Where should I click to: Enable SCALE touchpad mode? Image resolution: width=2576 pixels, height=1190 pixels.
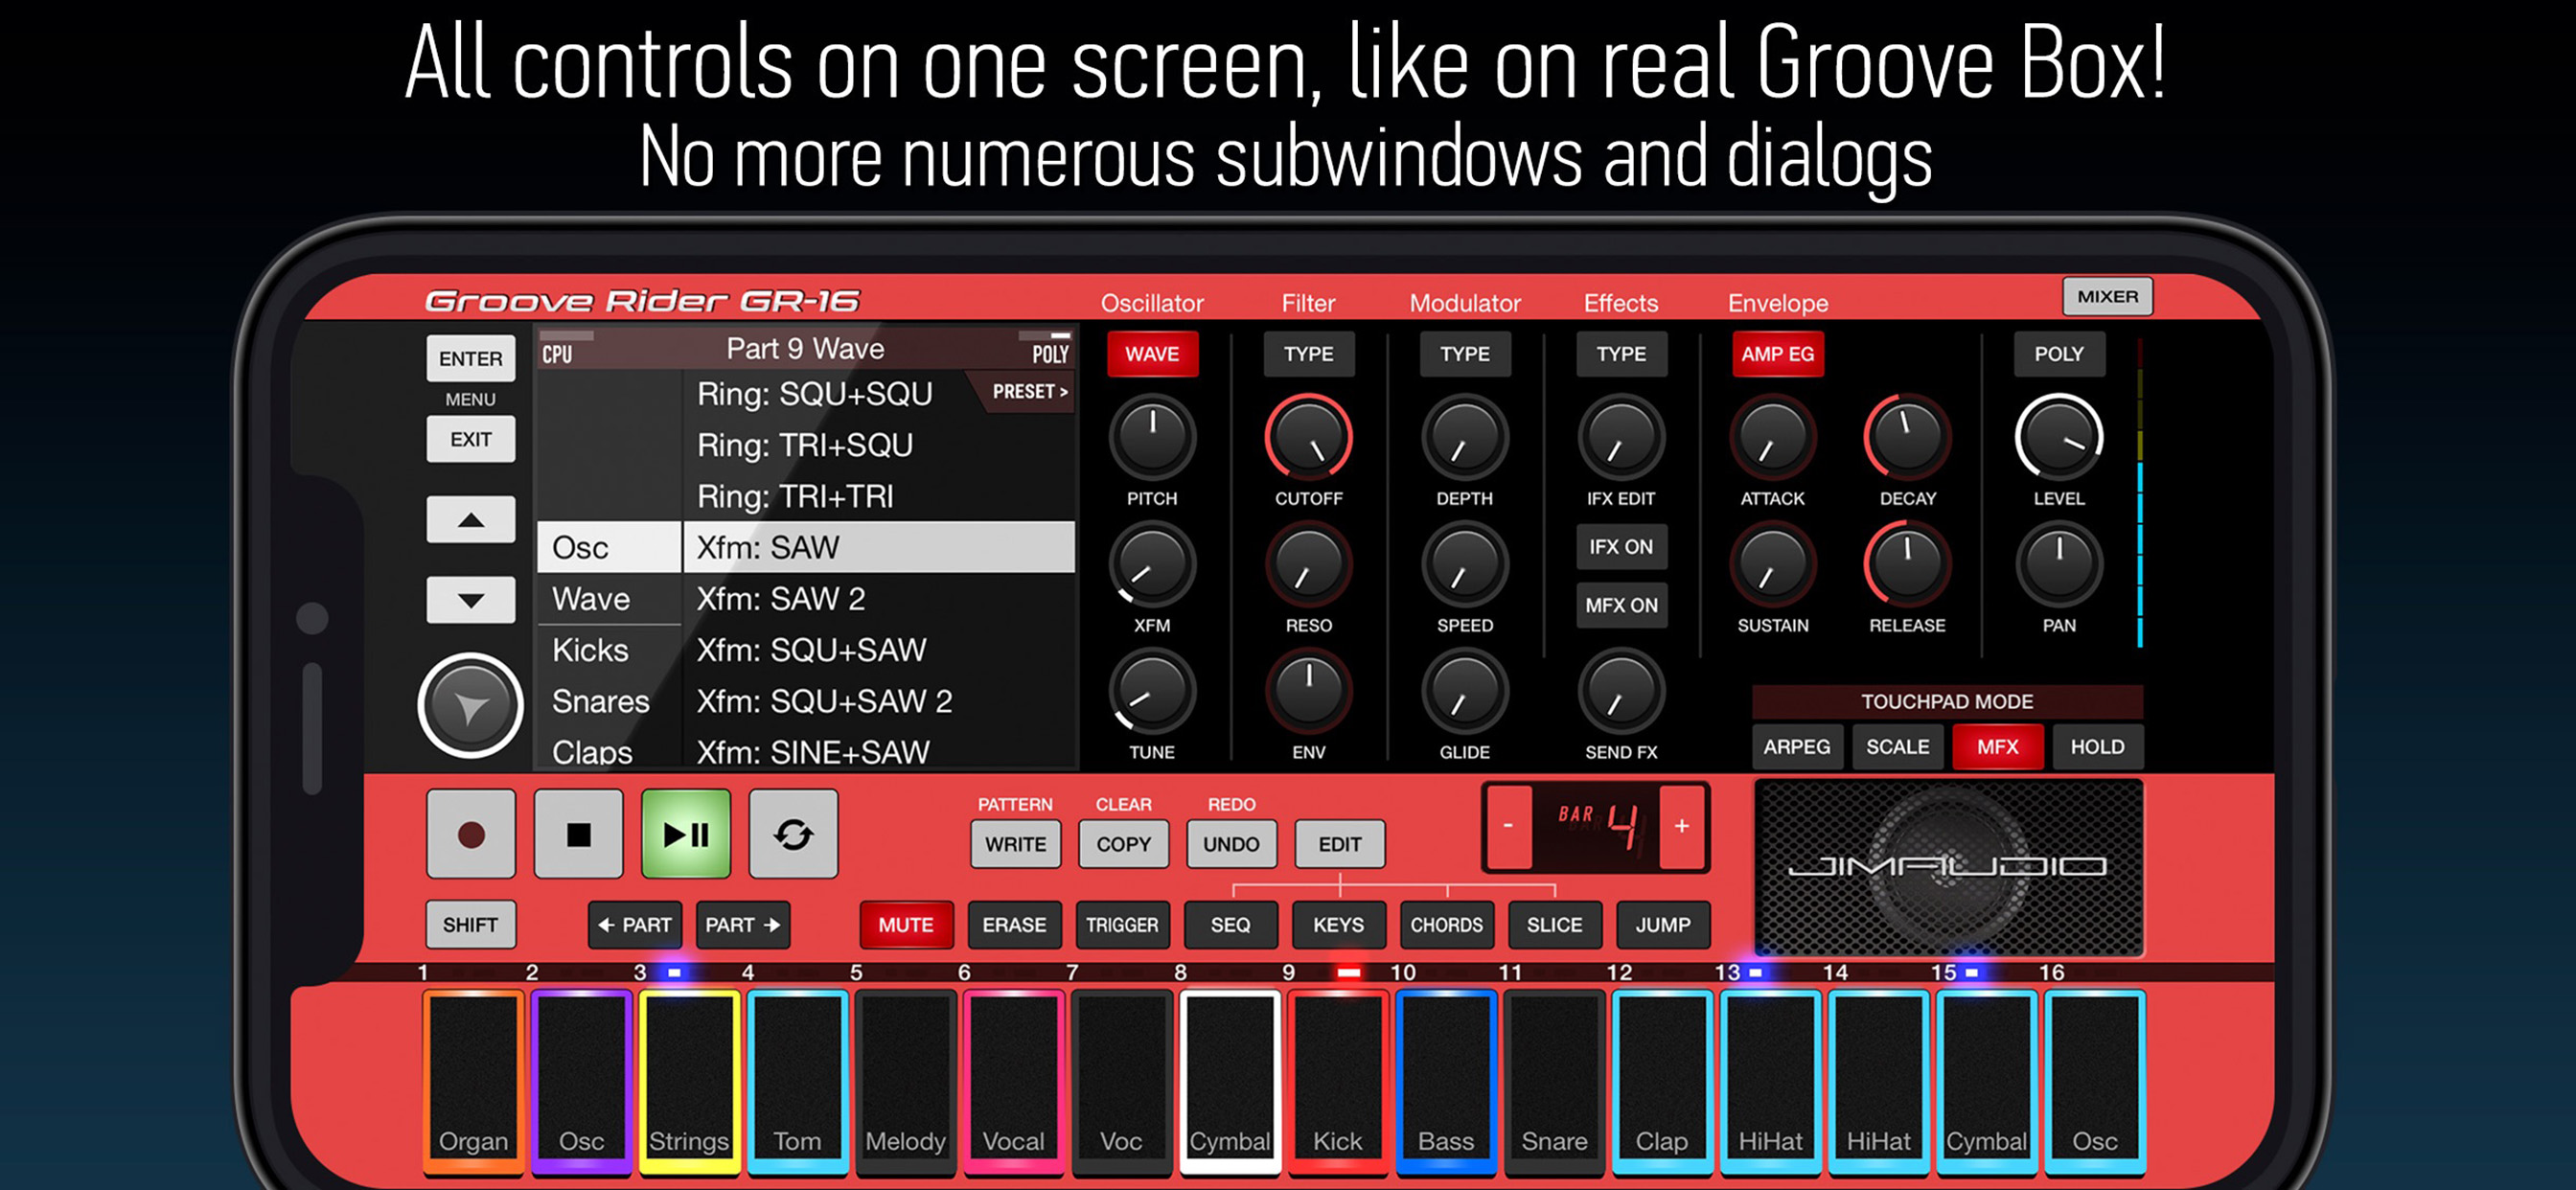(1897, 747)
